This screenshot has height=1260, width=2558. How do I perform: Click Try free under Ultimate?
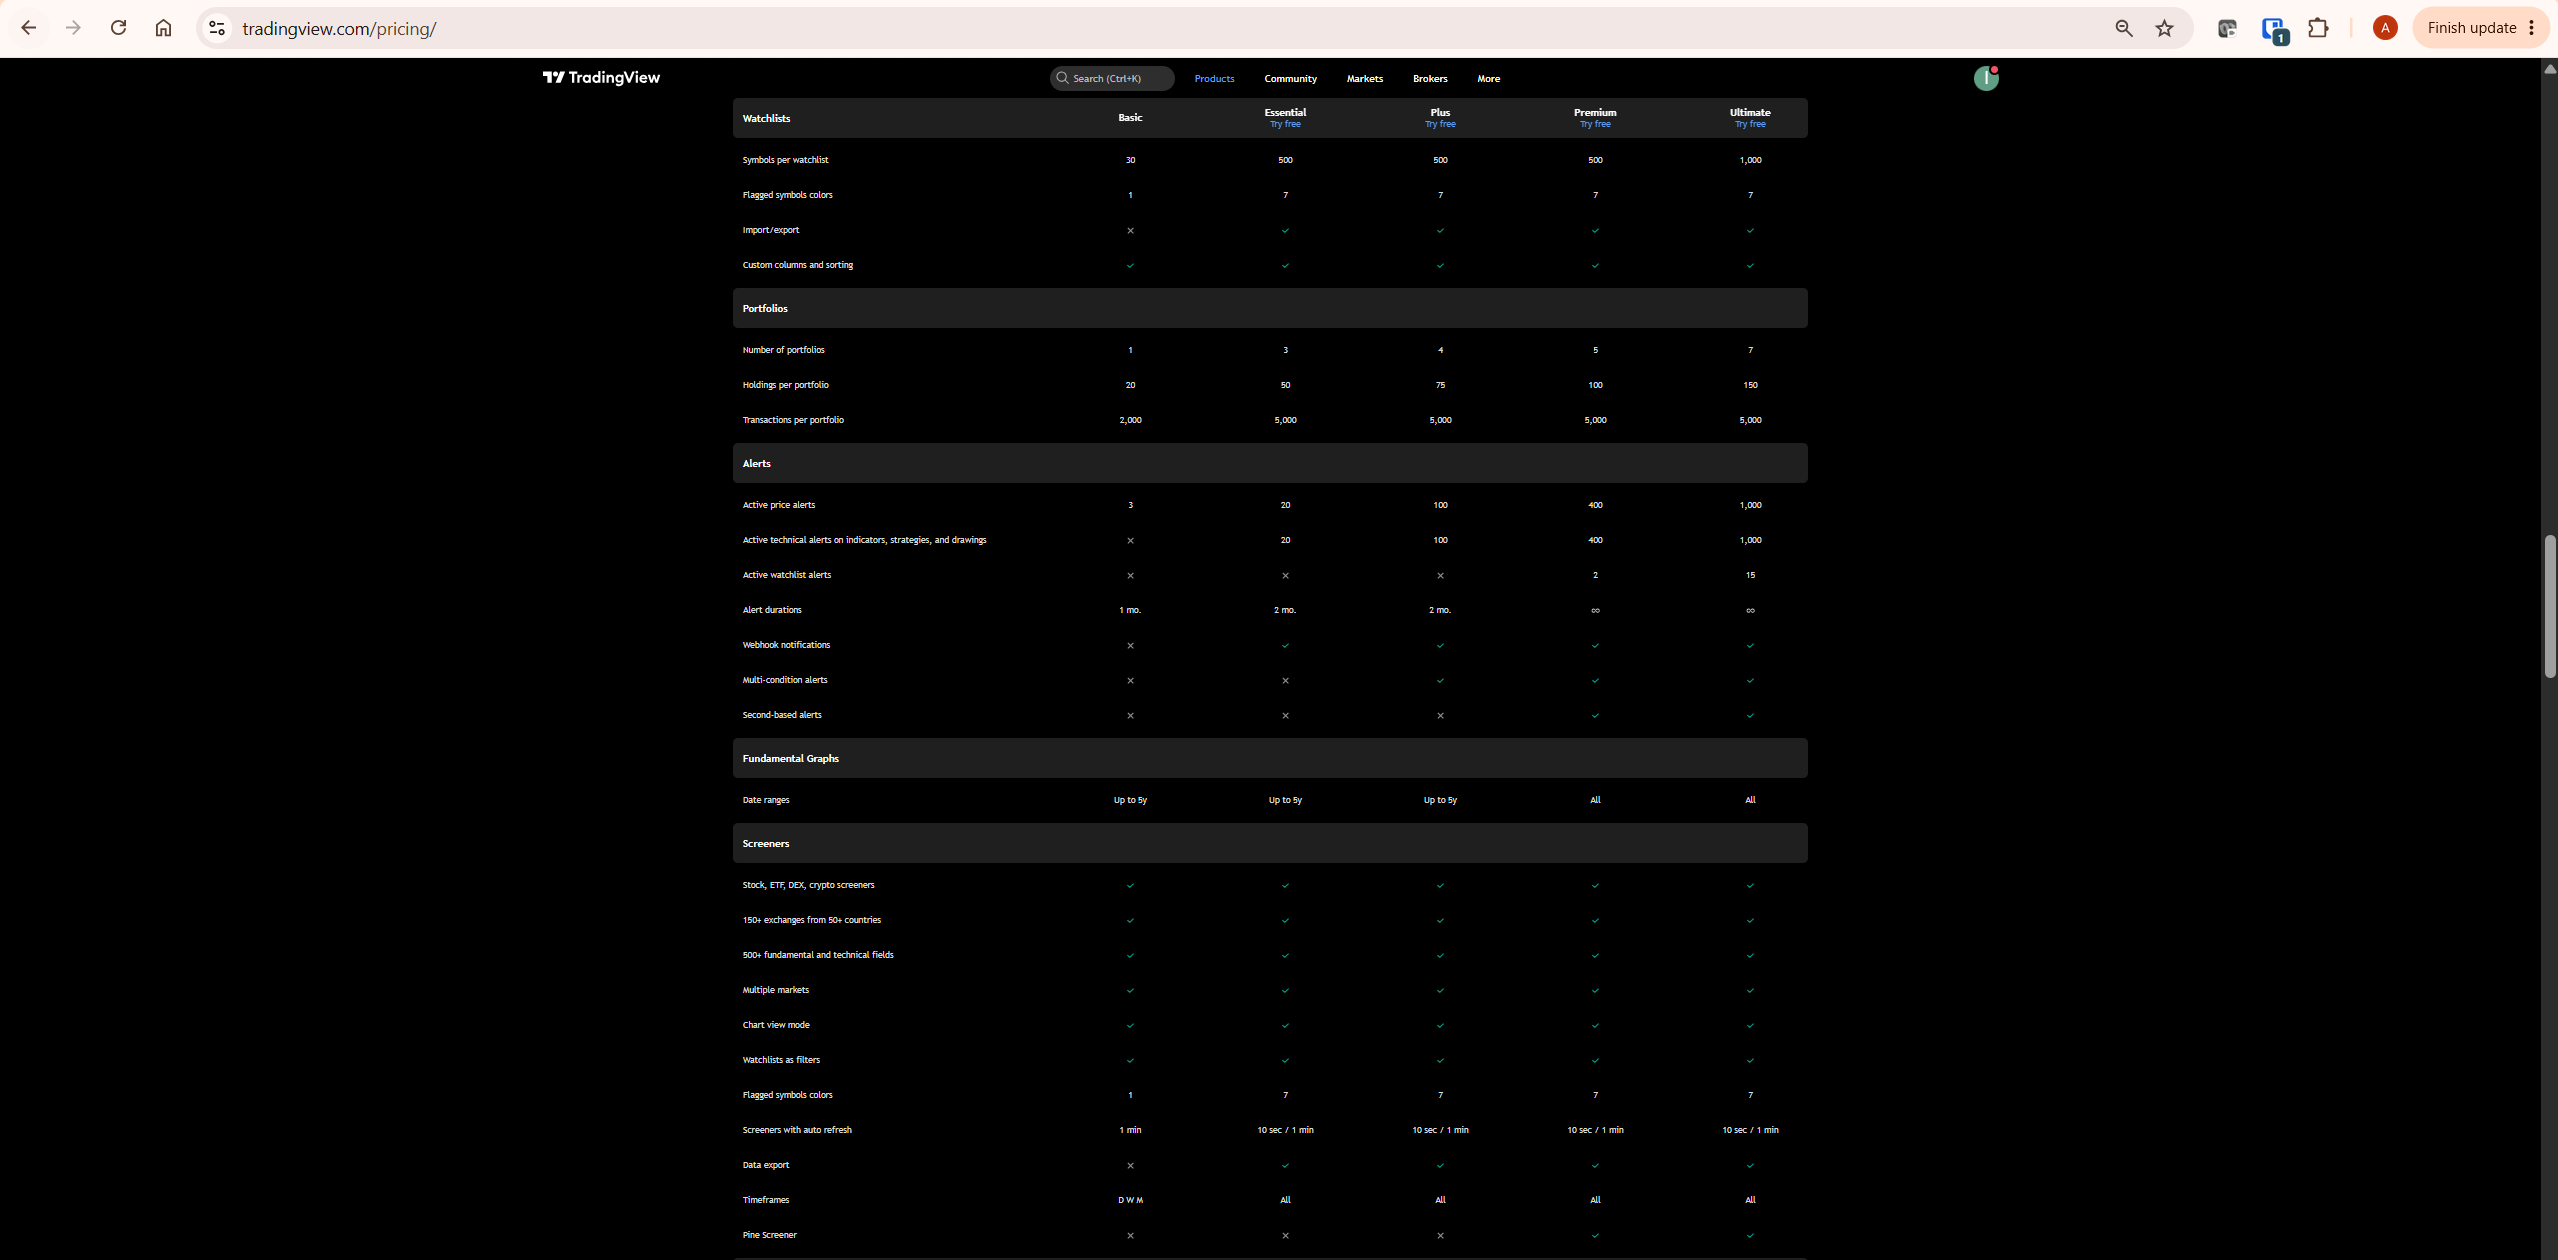pyautogui.click(x=1750, y=125)
